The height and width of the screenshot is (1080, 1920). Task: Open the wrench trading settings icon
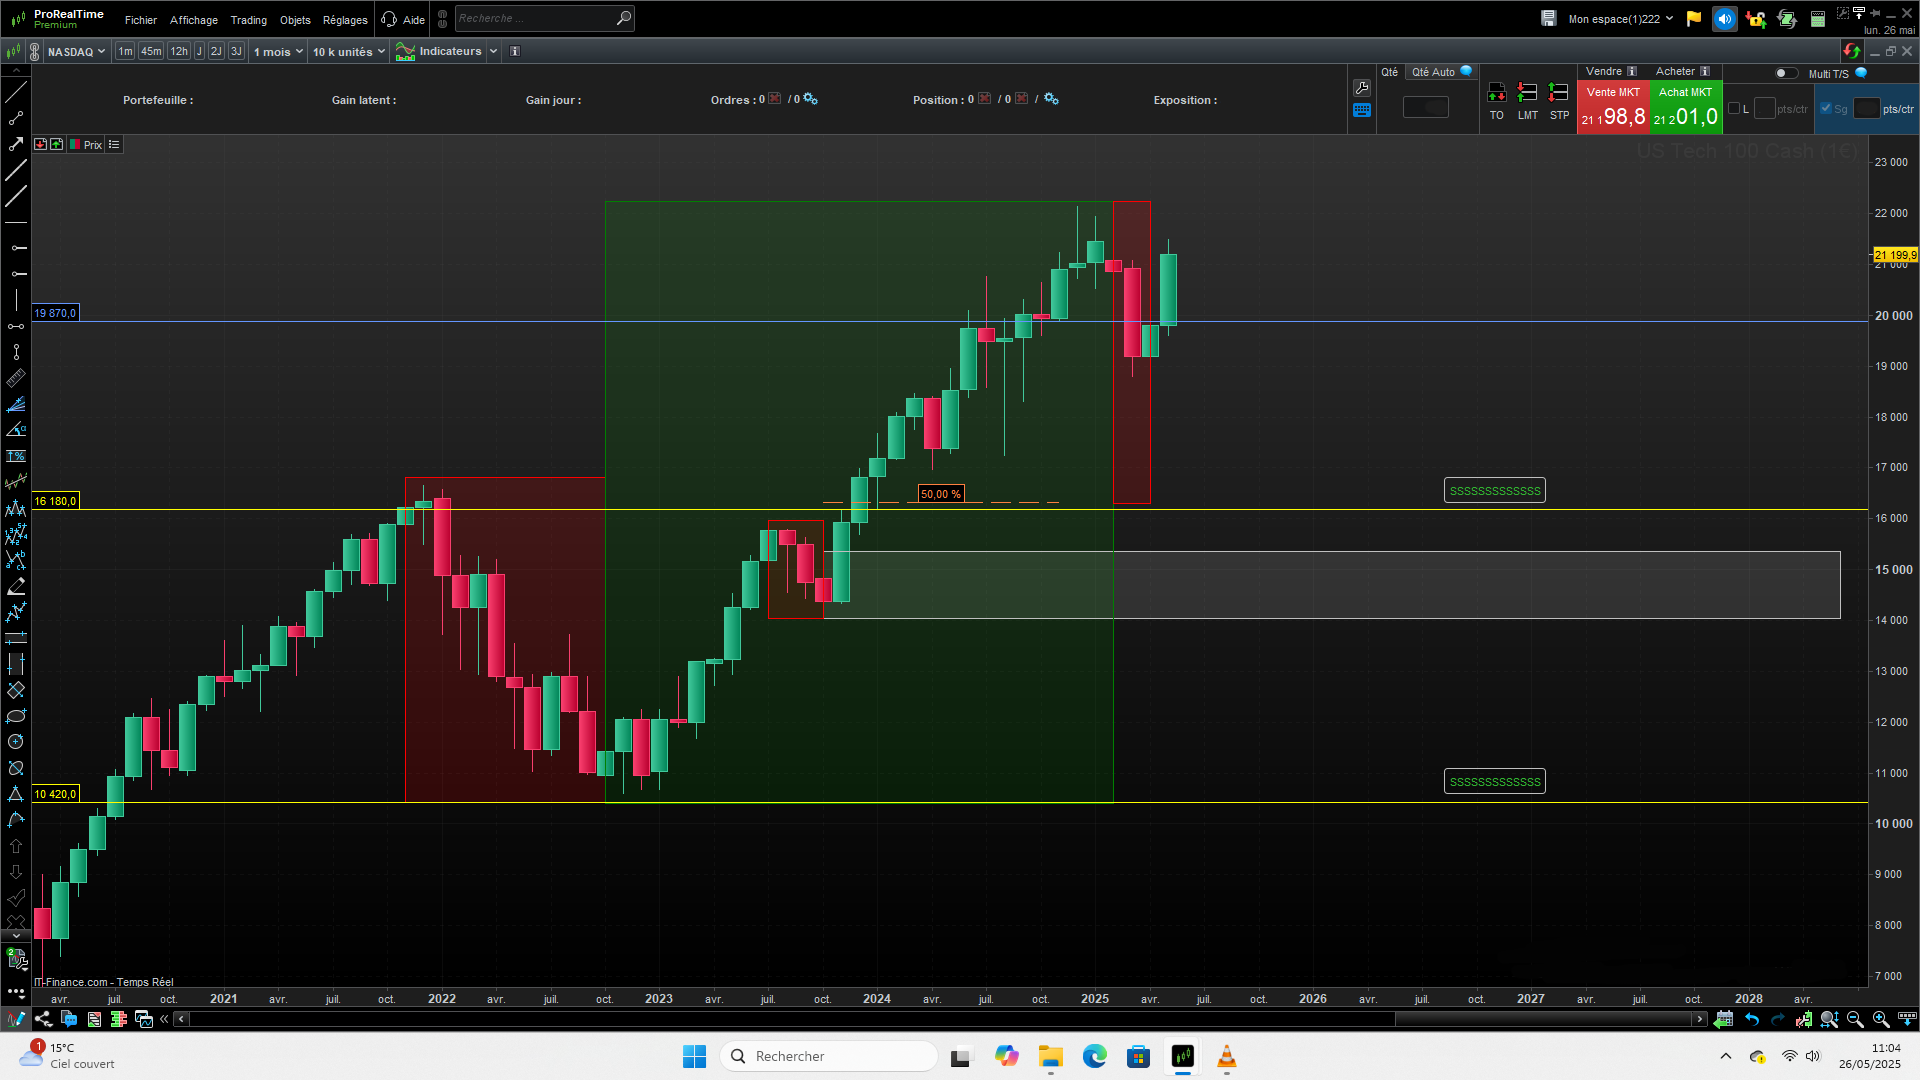1361,88
